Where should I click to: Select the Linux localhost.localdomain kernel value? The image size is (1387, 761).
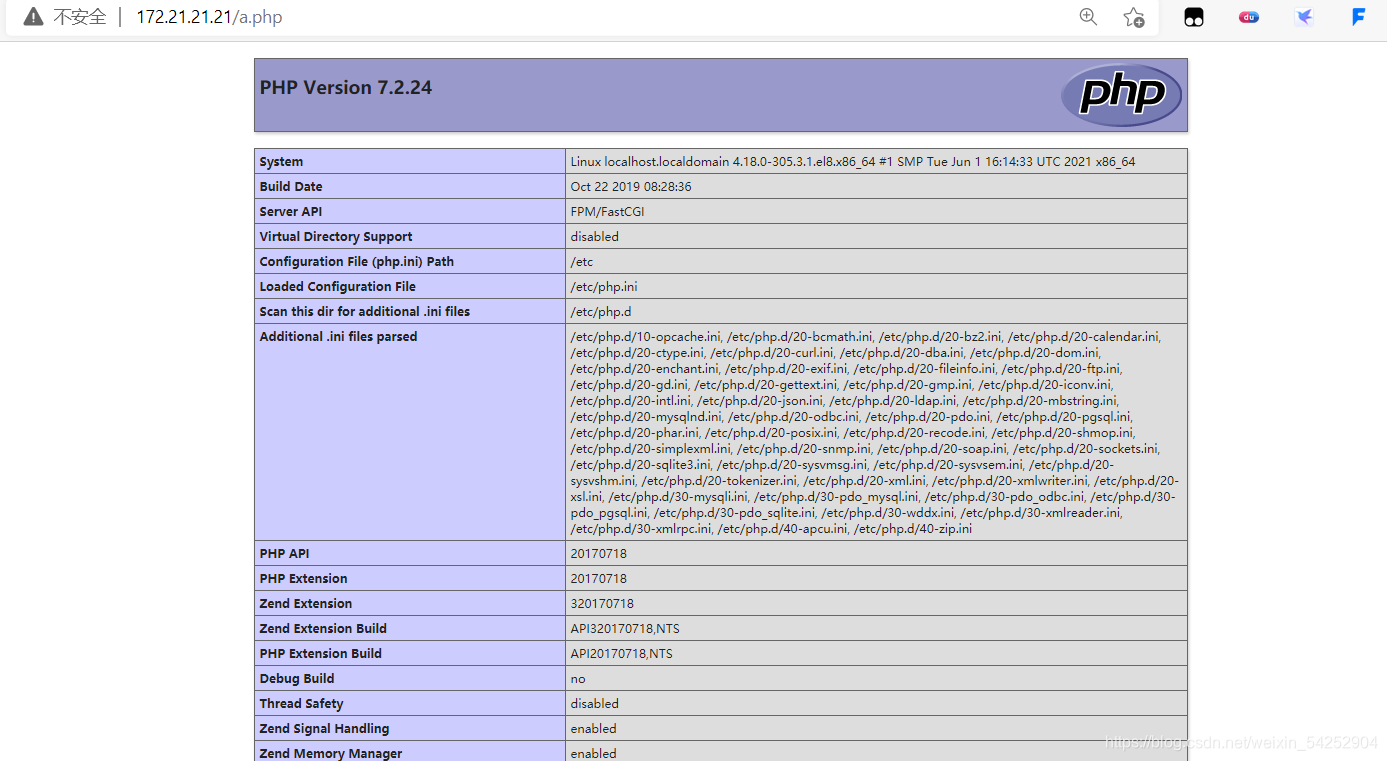coord(853,162)
